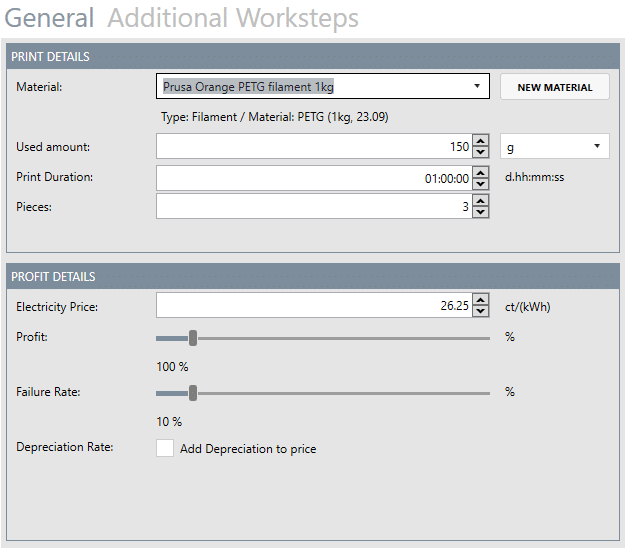
Task: Open the unit dropdown showing g
Action: click(x=555, y=146)
